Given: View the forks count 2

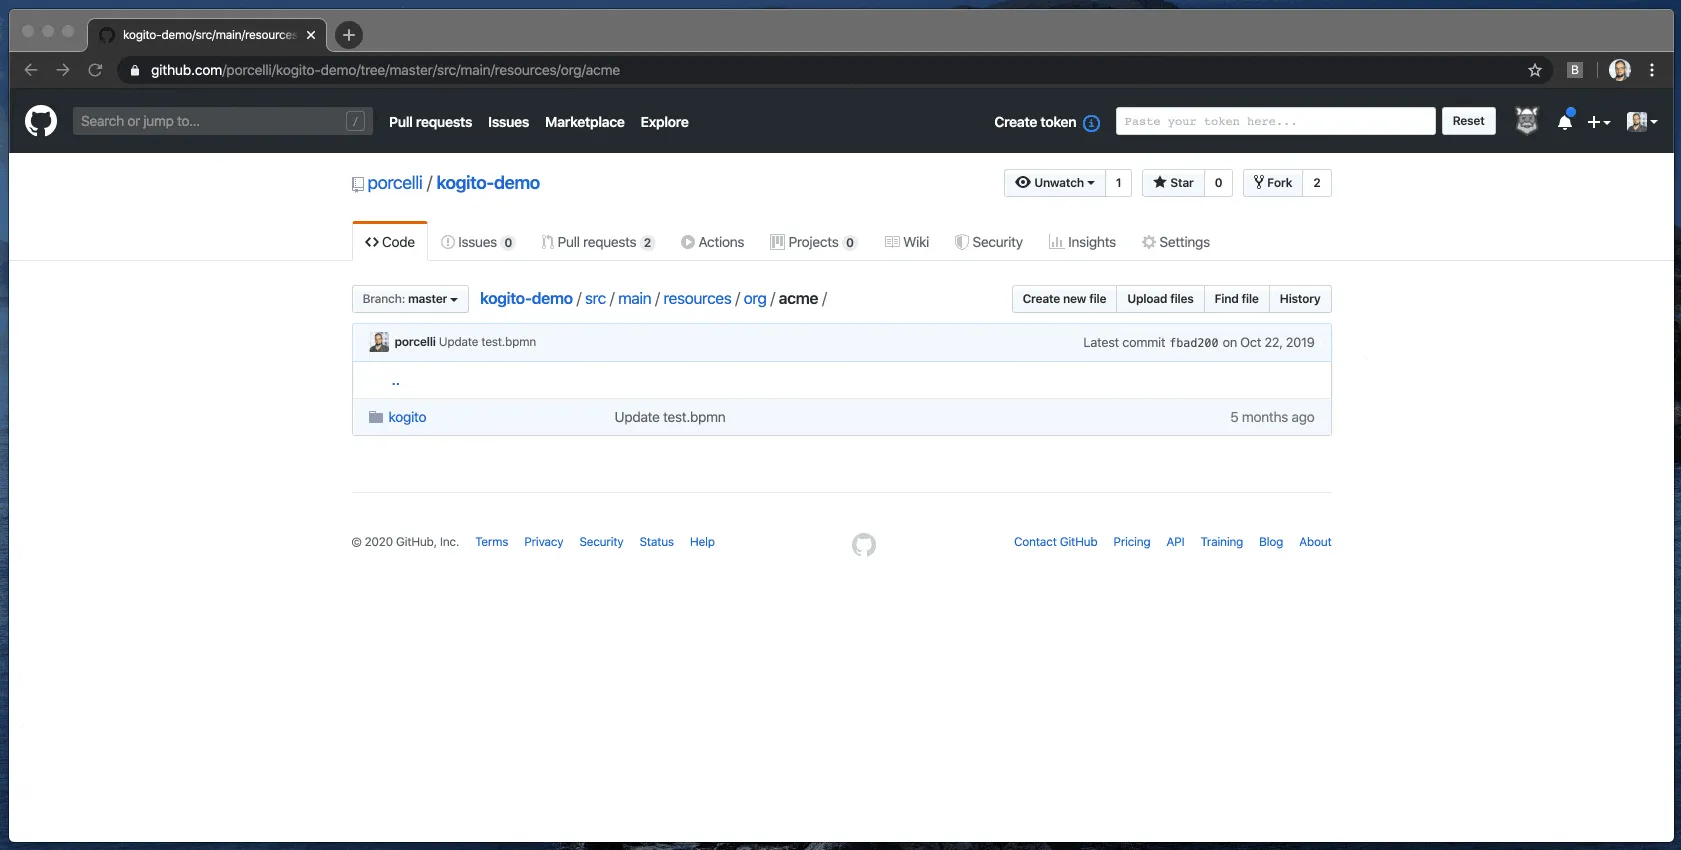Looking at the screenshot, I should coord(1317,183).
